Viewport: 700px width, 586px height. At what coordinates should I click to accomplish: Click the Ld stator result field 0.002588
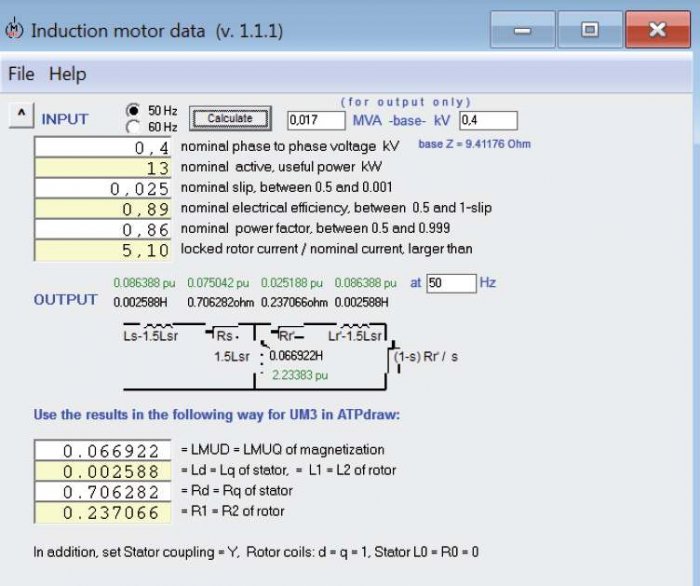tap(103, 471)
